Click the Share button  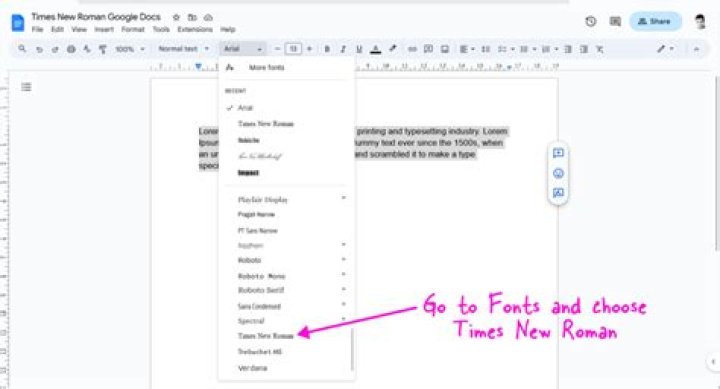[x=655, y=21]
